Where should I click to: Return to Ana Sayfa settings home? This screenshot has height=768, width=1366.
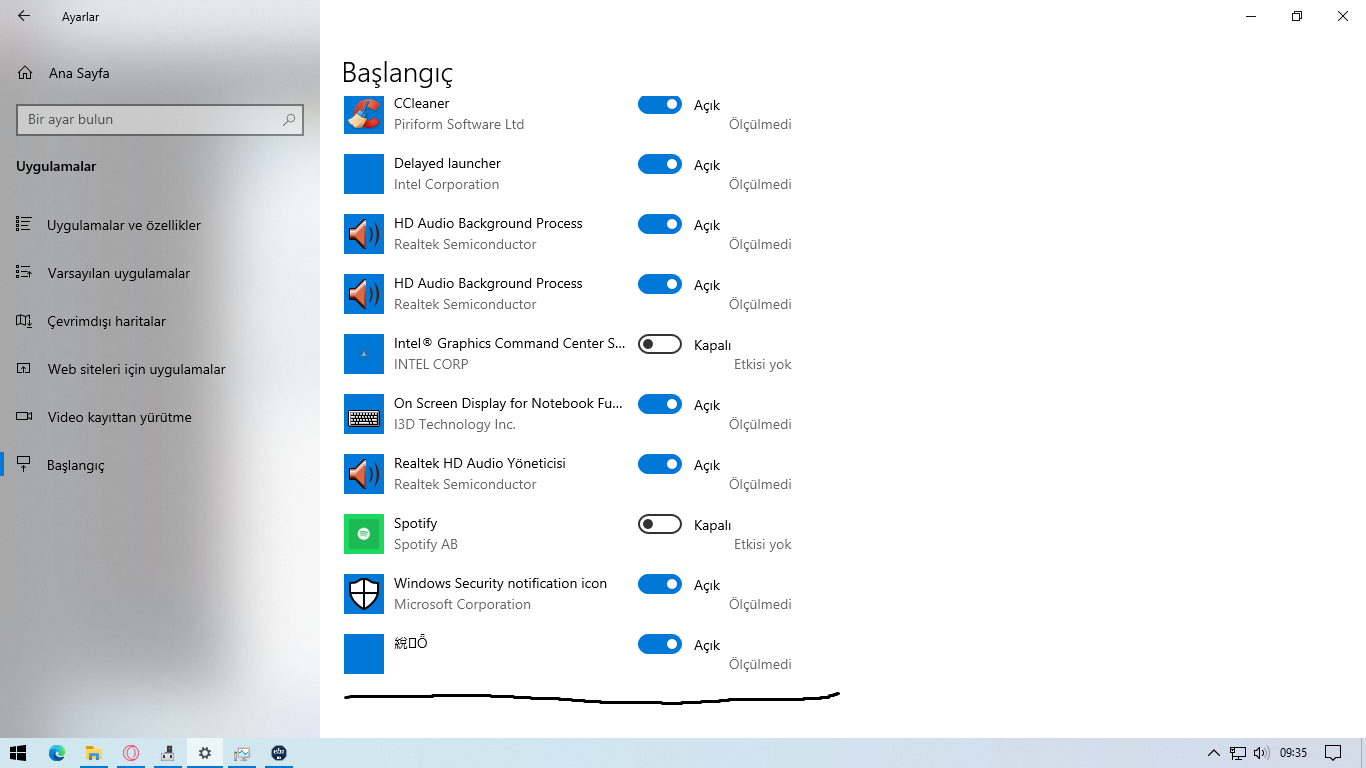tap(160, 73)
